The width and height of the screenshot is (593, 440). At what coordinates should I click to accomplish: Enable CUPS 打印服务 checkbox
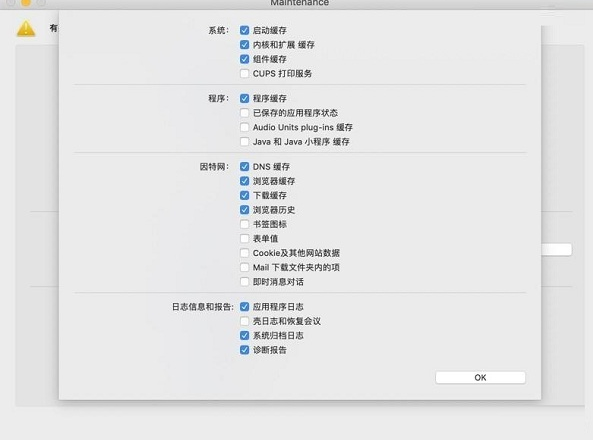click(x=244, y=73)
